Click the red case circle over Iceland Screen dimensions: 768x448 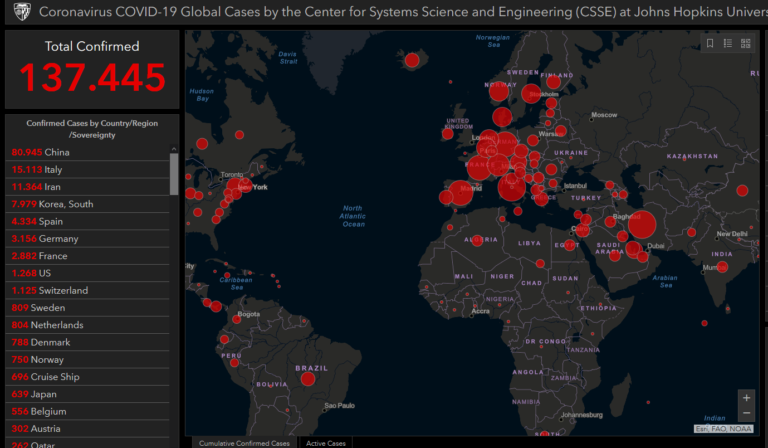tap(412, 60)
